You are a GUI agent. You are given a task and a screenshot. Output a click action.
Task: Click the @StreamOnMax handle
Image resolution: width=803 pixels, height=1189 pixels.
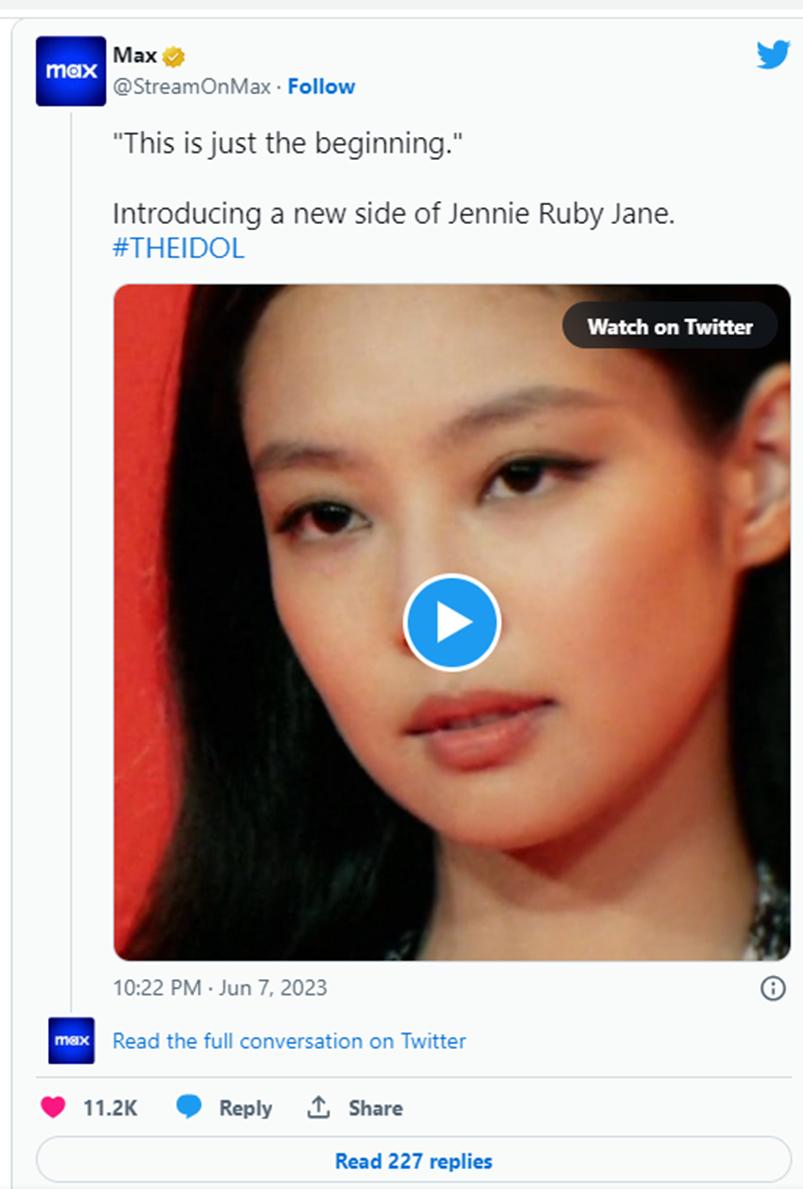192,87
